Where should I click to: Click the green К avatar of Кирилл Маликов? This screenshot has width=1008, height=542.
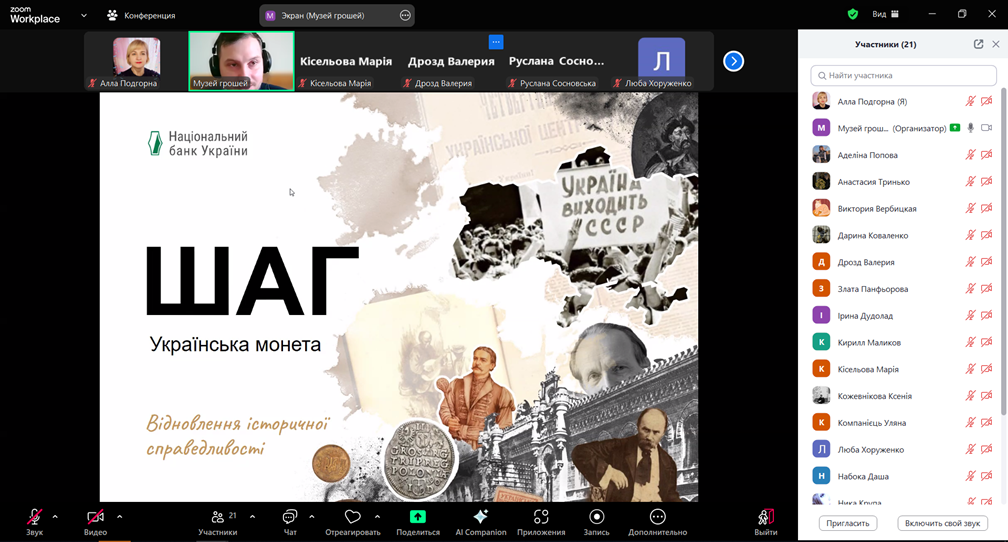click(821, 342)
